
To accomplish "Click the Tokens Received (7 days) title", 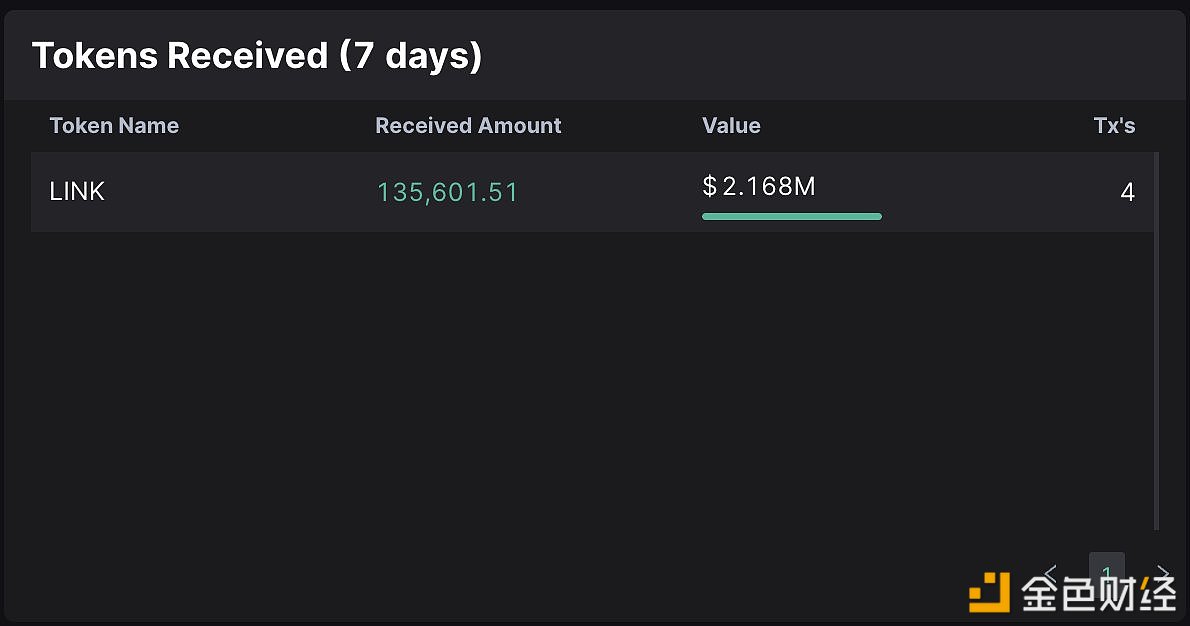I will 257,56.
